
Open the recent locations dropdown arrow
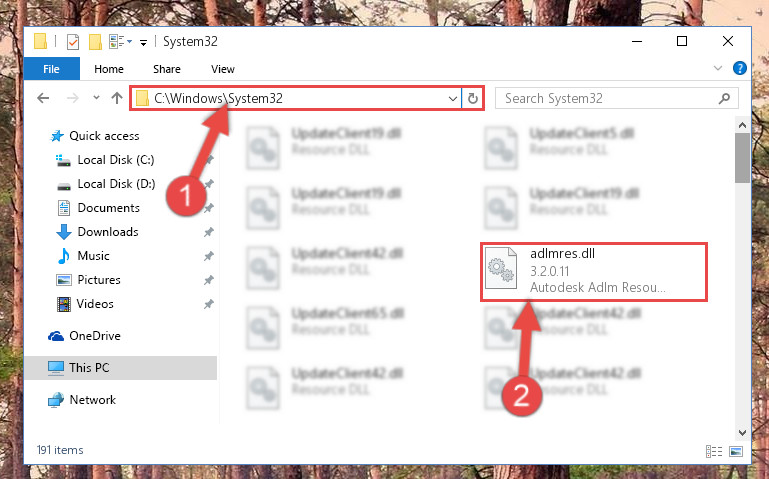pos(96,98)
